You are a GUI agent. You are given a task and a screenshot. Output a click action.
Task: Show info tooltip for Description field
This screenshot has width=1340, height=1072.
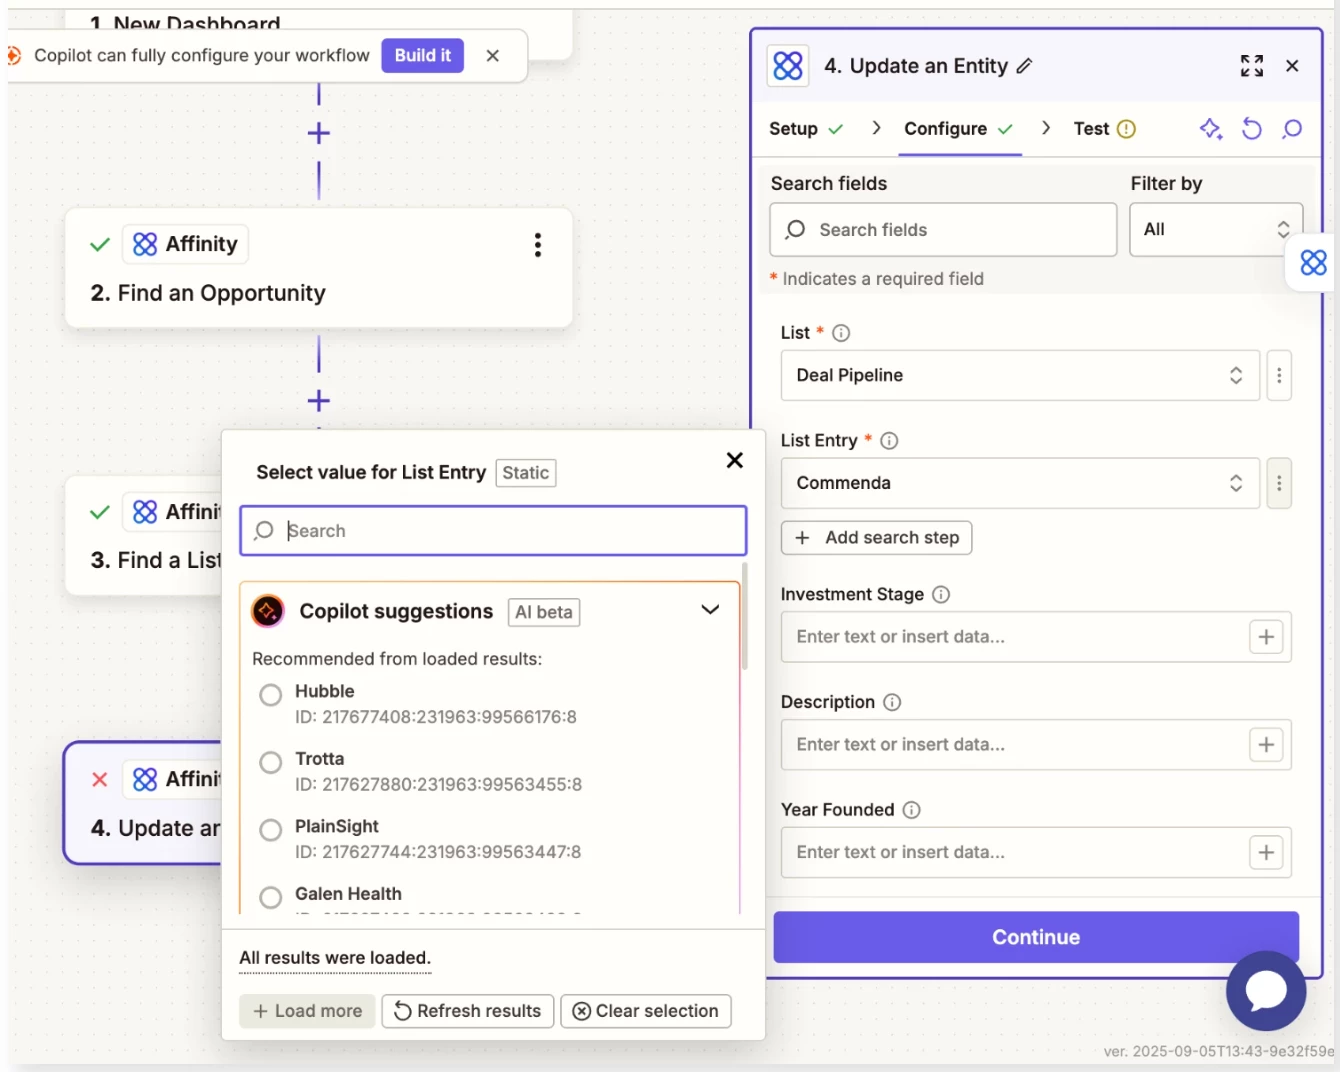point(892,703)
